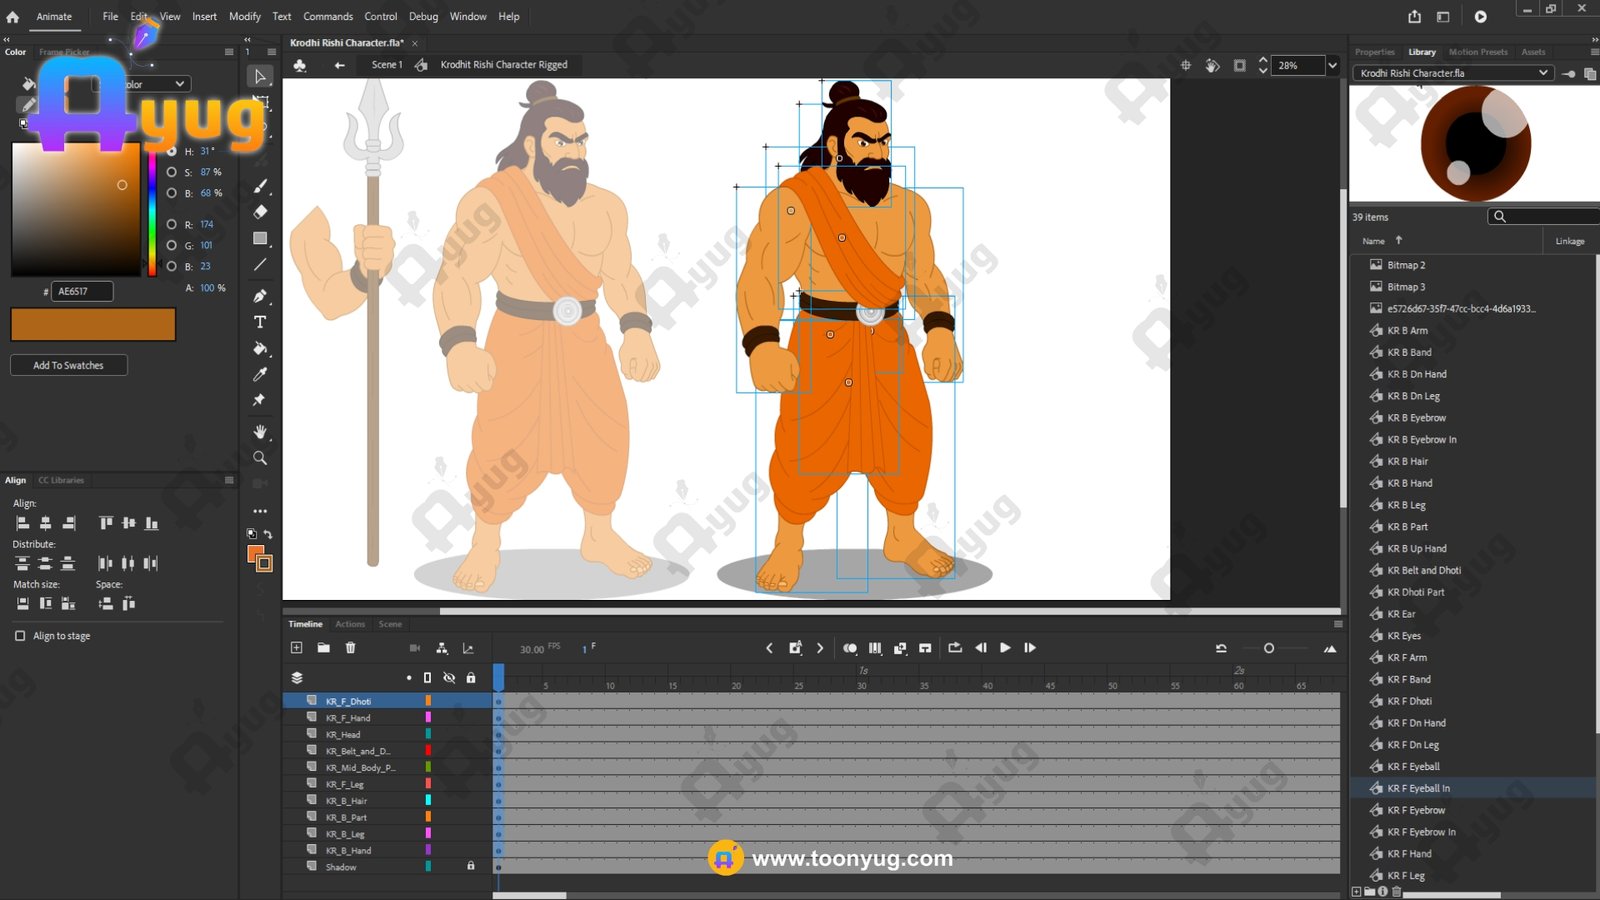Select the Hue radio button

point(172,151)
